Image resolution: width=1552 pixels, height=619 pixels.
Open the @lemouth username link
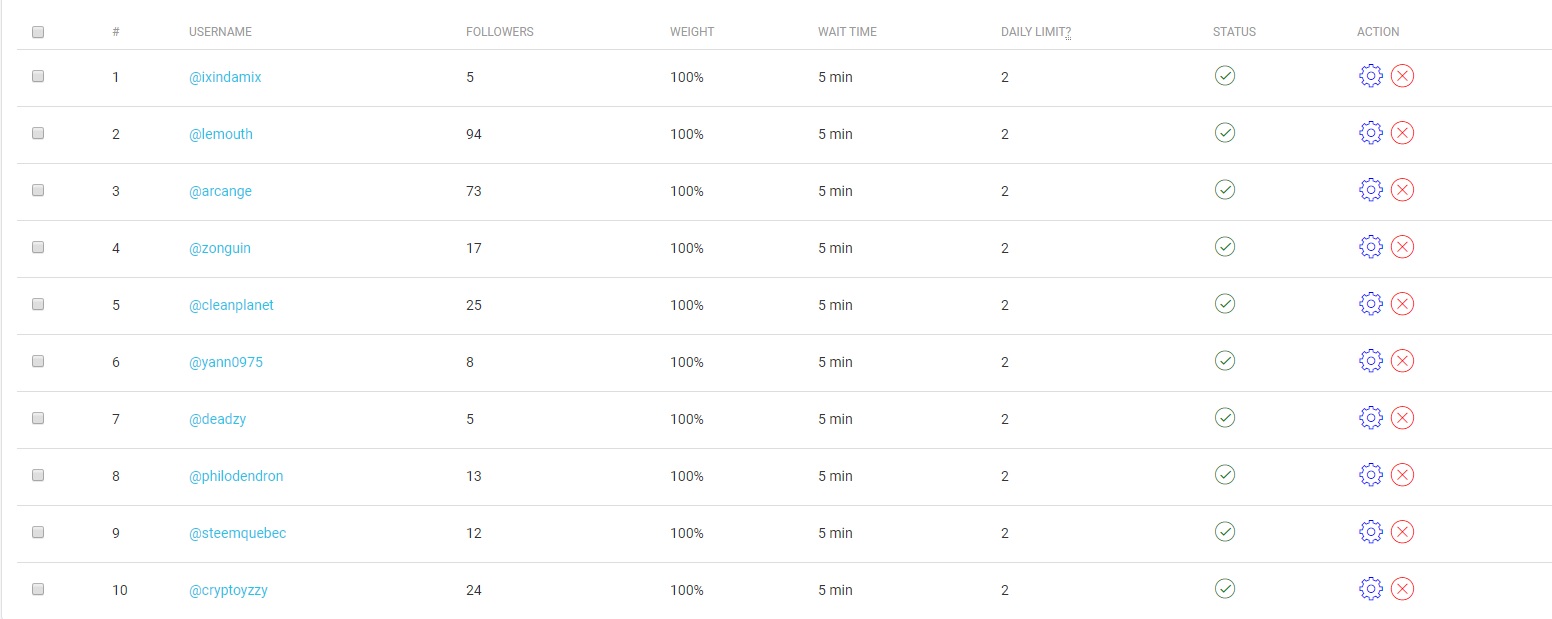point(221,134)
